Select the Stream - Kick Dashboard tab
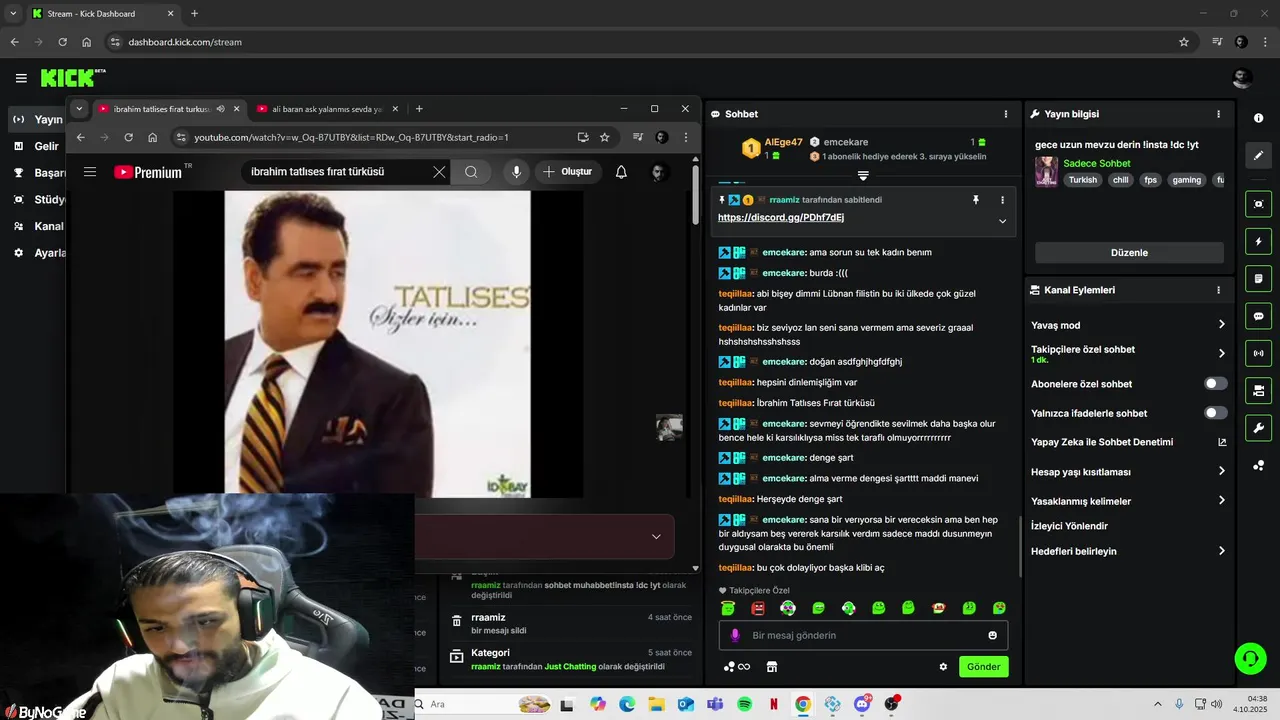This screenshot has width=1280, height=720. coord(102,14)
